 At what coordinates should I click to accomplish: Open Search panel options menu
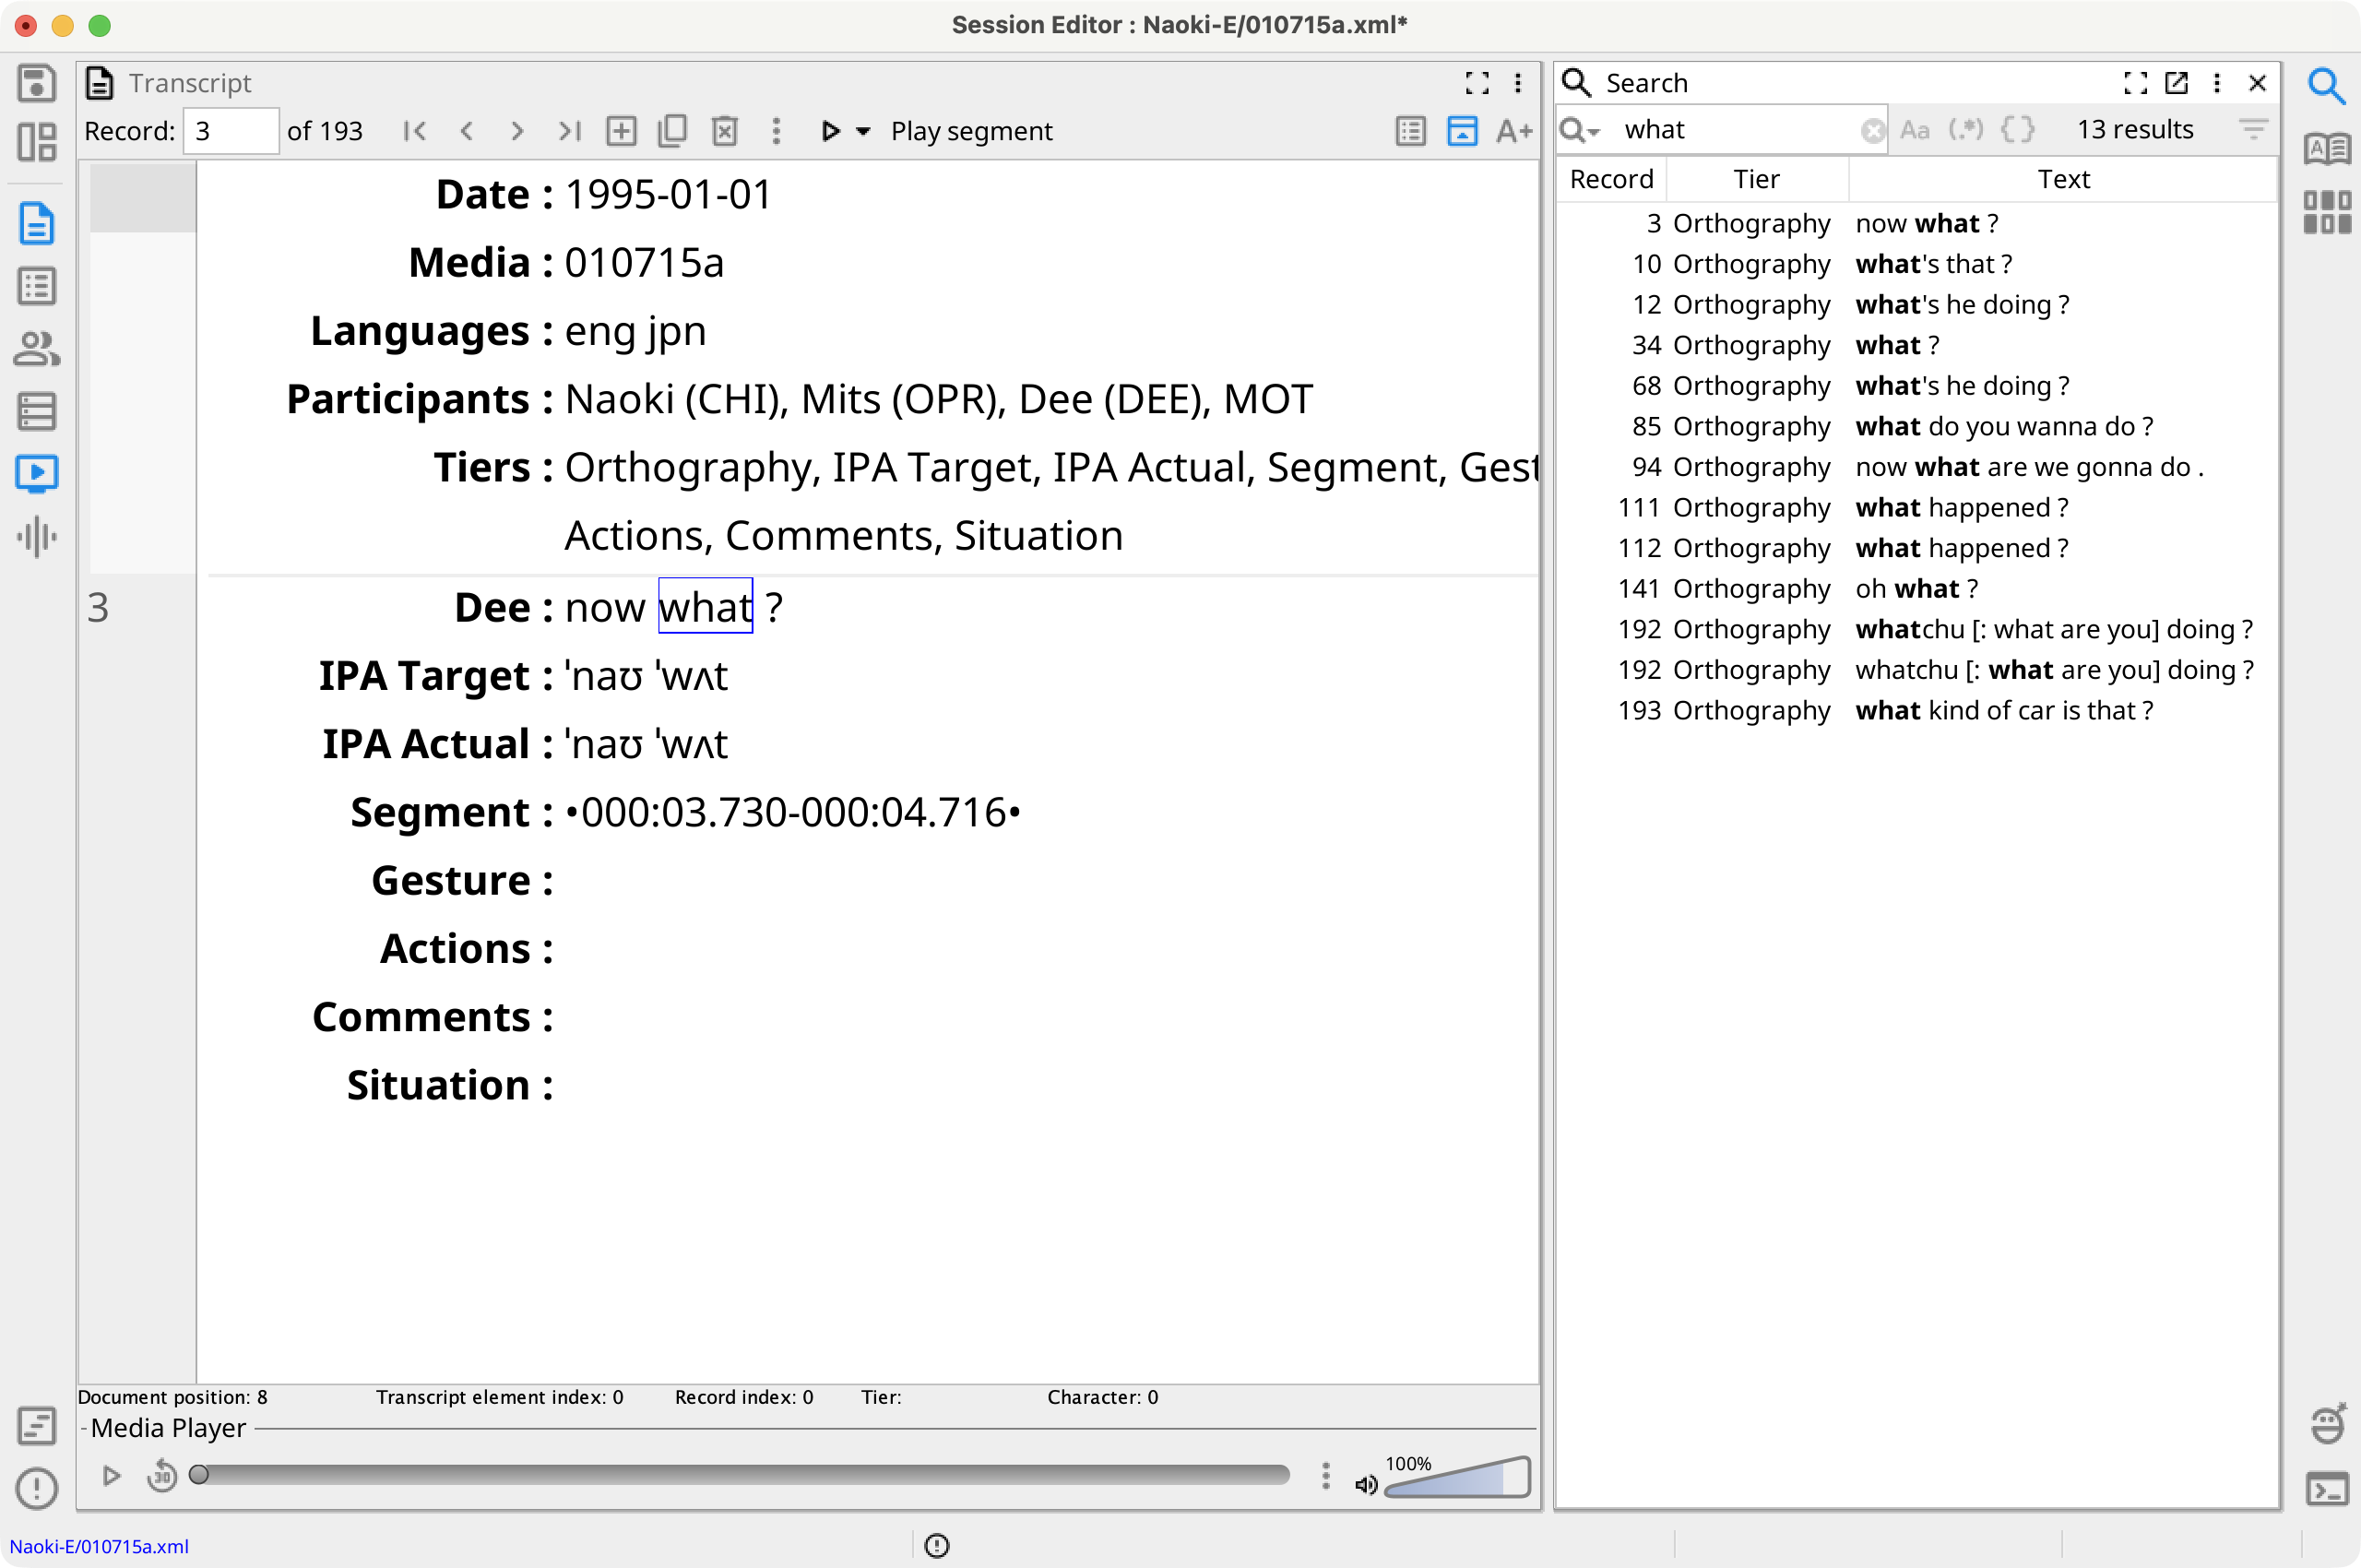pos(2217,83)
